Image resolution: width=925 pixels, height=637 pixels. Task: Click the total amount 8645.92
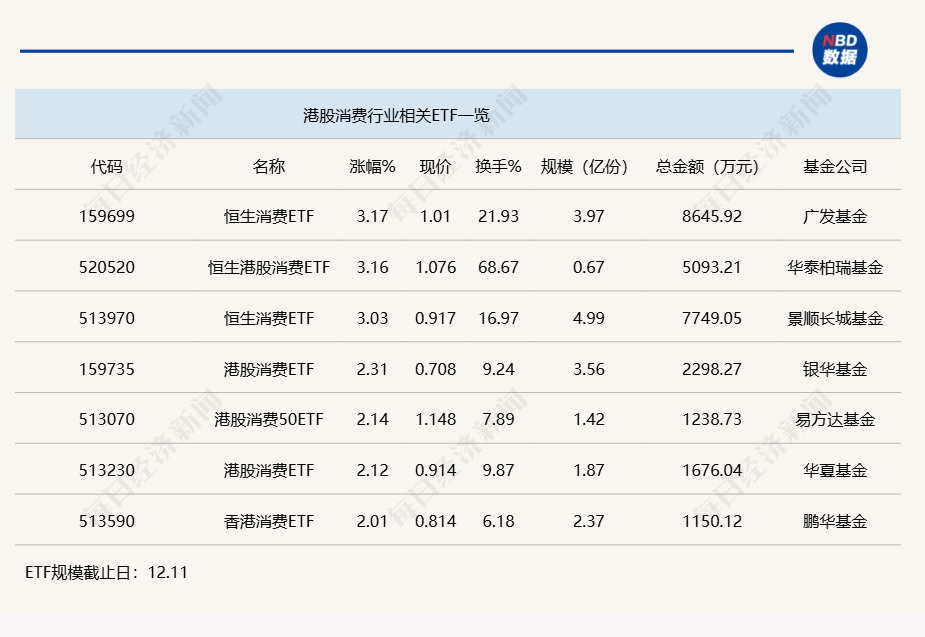coord(712,216)
